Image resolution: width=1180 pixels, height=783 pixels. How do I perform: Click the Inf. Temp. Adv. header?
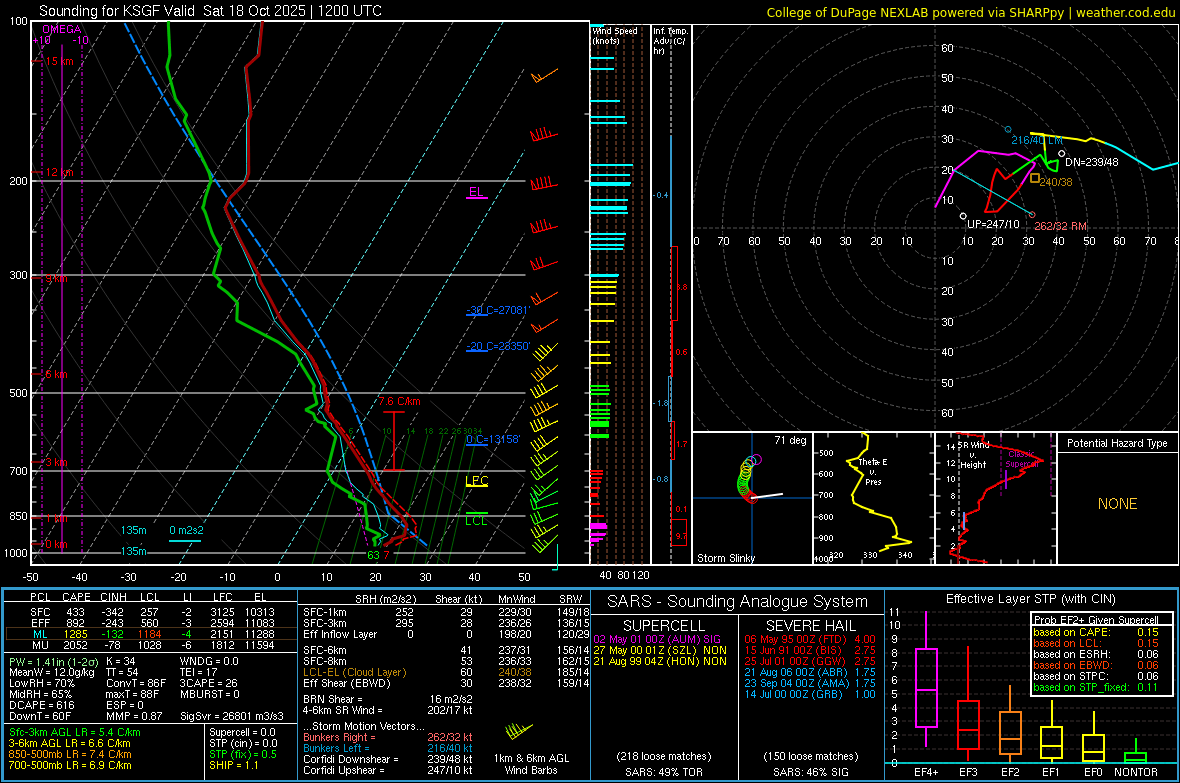[x=670, y=41]
